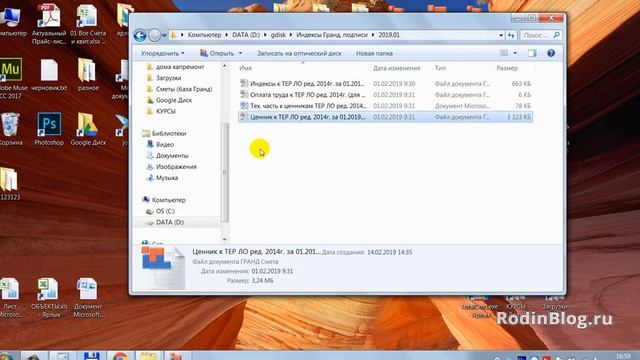Select the file Ценник к ТЕР ЛО ред. 2014г.
The width and height of the screenshot is (640, 360).
(x=385, y=117)
